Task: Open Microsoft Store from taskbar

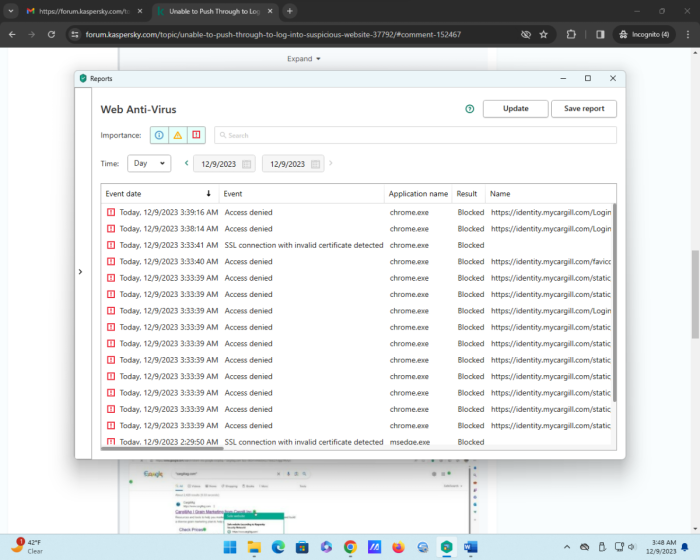Action: click(302, 547)
